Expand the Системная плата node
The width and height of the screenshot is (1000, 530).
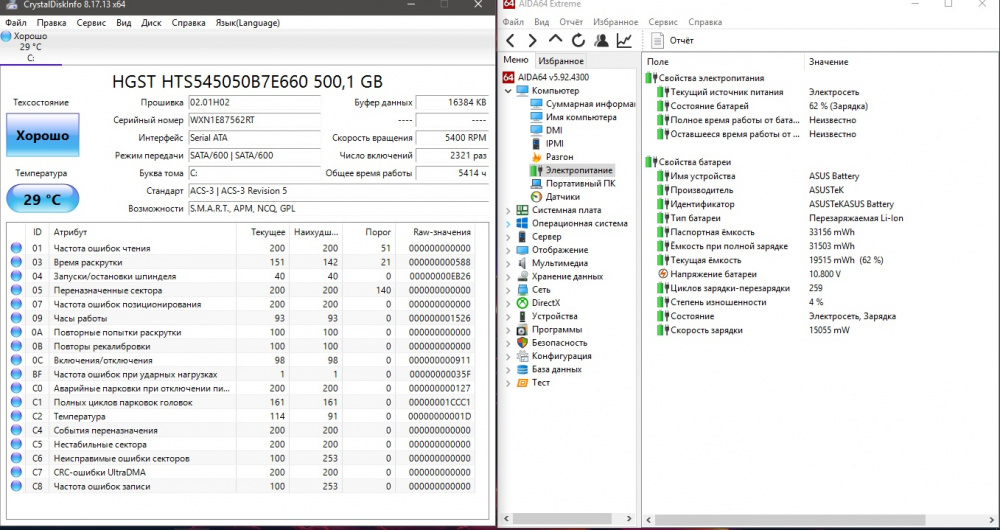tap(508, 210)
